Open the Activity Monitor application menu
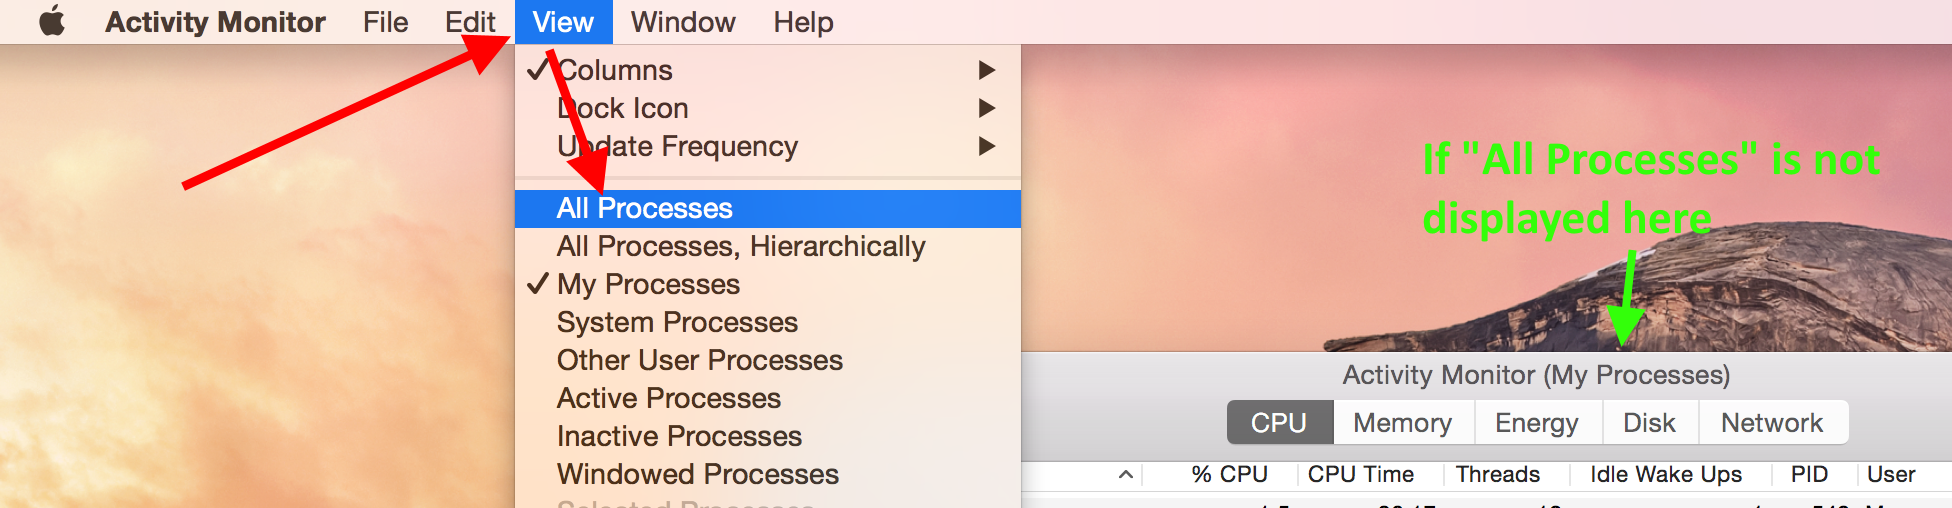 pyautogui.click(x=215, y=22)
